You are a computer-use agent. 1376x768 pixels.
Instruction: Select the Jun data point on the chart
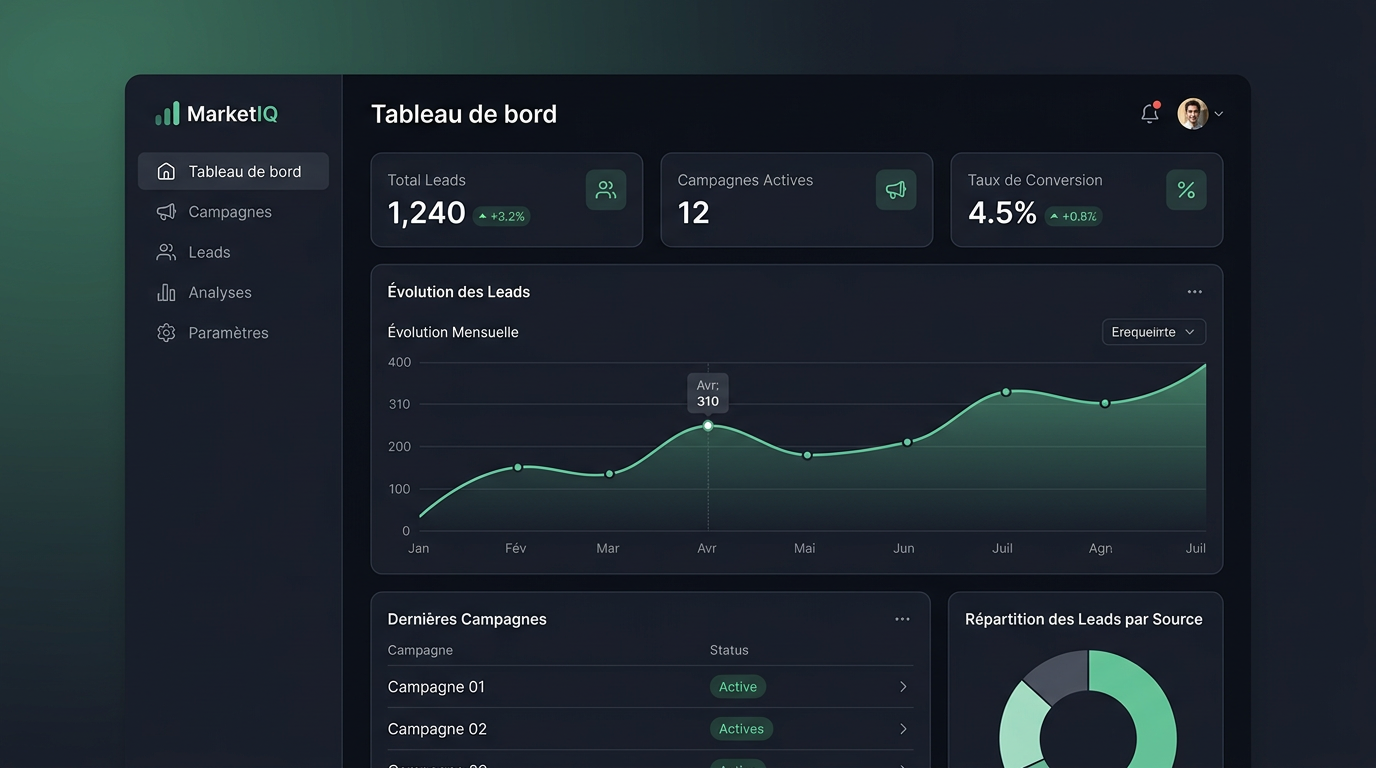[x=908, y=442]
